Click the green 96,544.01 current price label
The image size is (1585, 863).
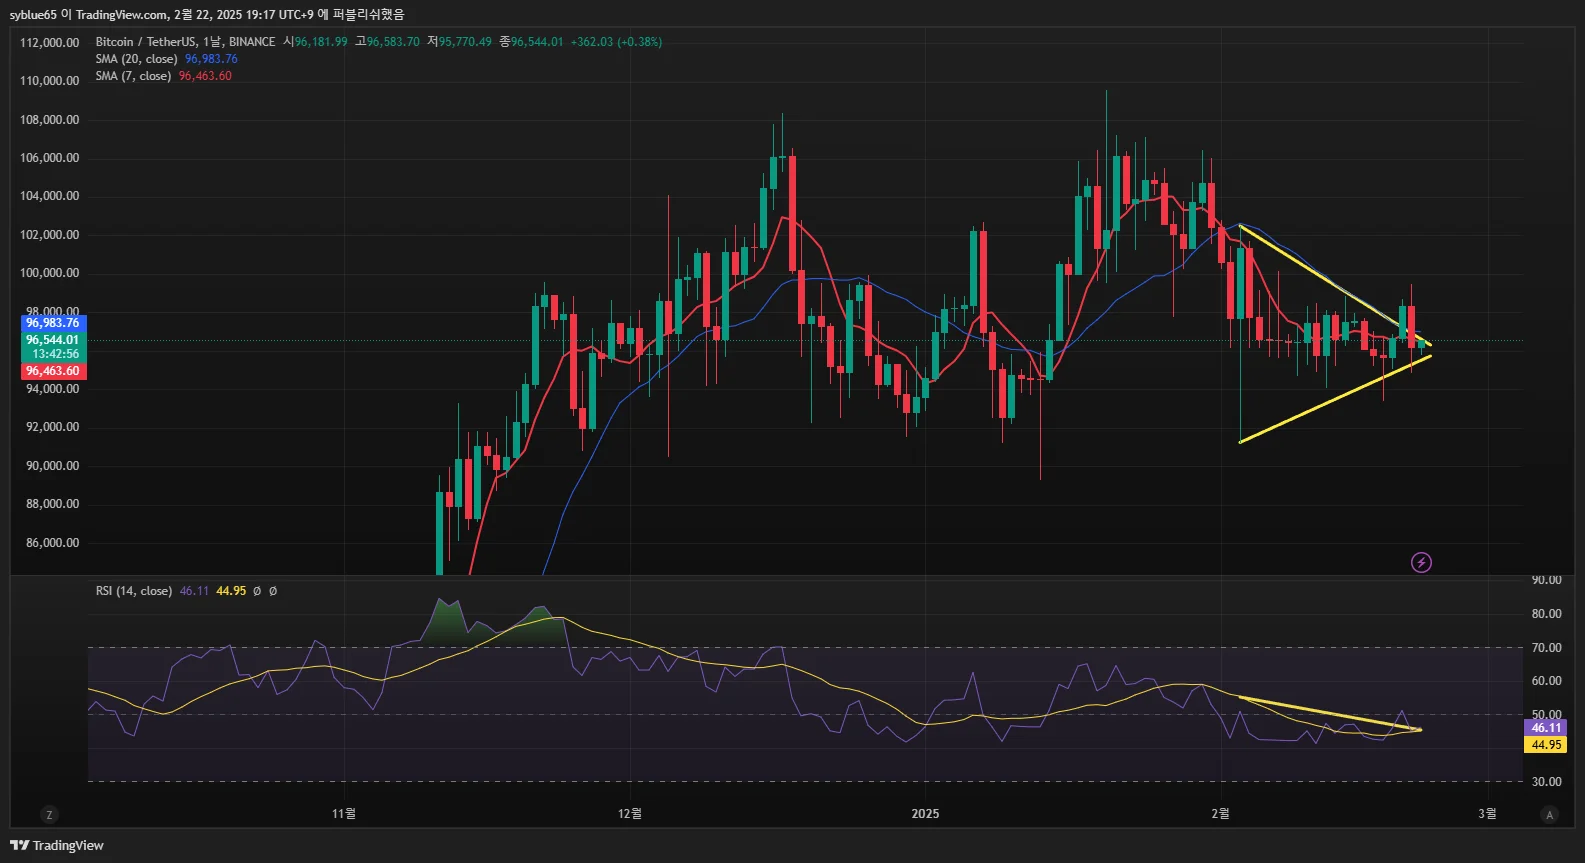[53, 340]
